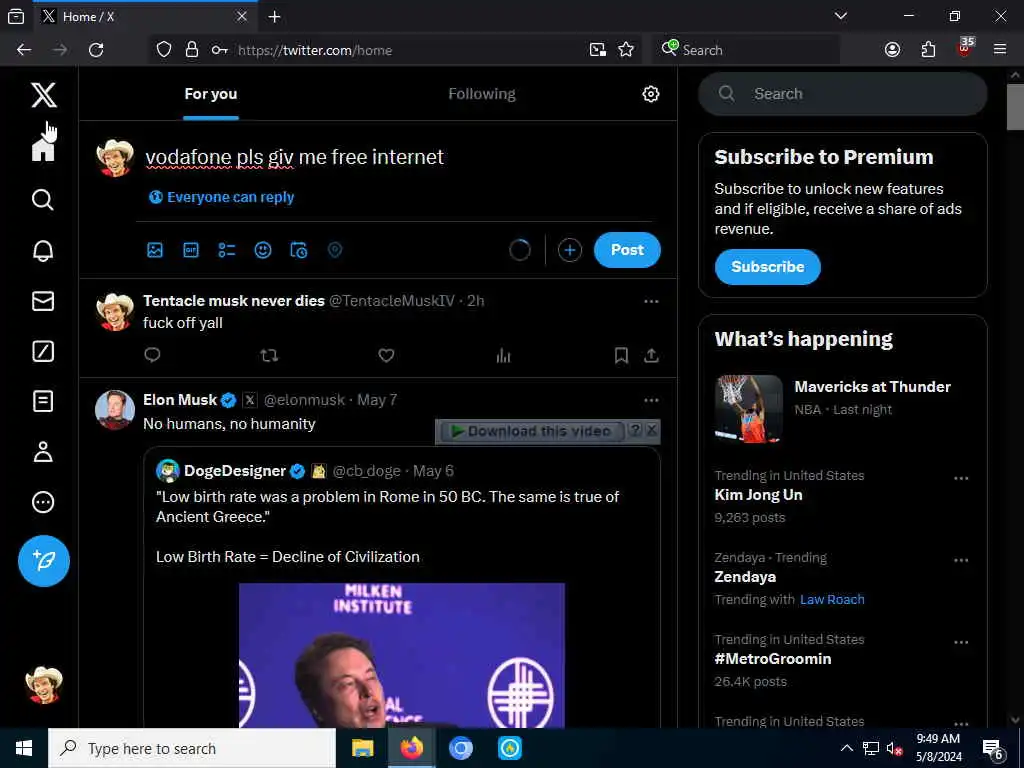The width and height of the screenshot is (1024, 768).
Task: Schedule the post with calendar icon
Action: 298,250
